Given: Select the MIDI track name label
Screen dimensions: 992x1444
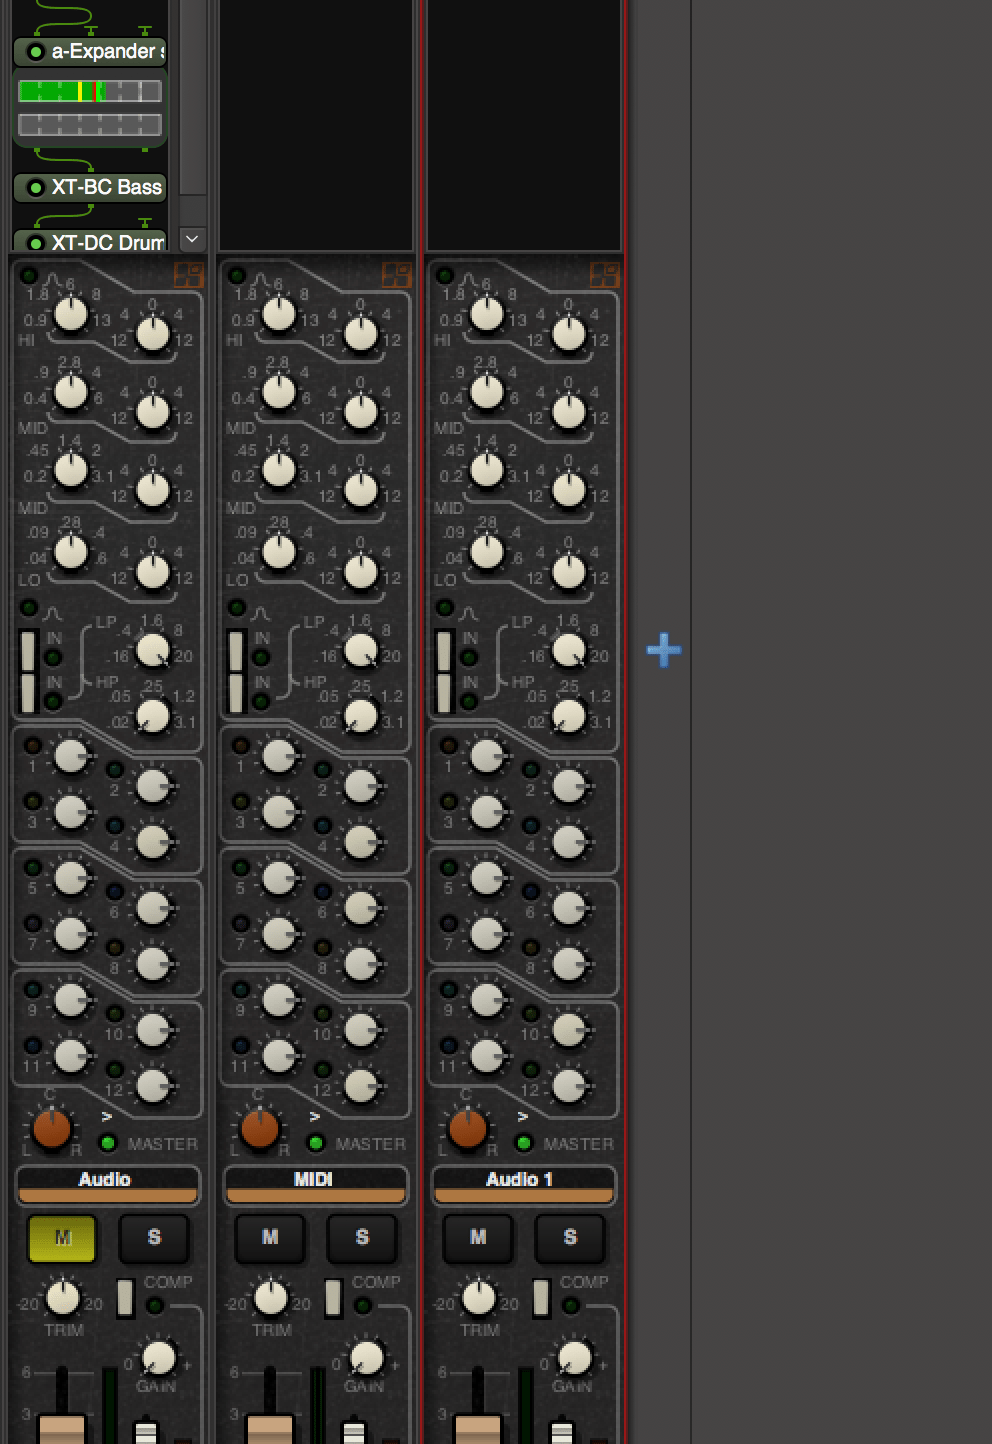Looking at the screenshot, I should [x=316, y=1180].
